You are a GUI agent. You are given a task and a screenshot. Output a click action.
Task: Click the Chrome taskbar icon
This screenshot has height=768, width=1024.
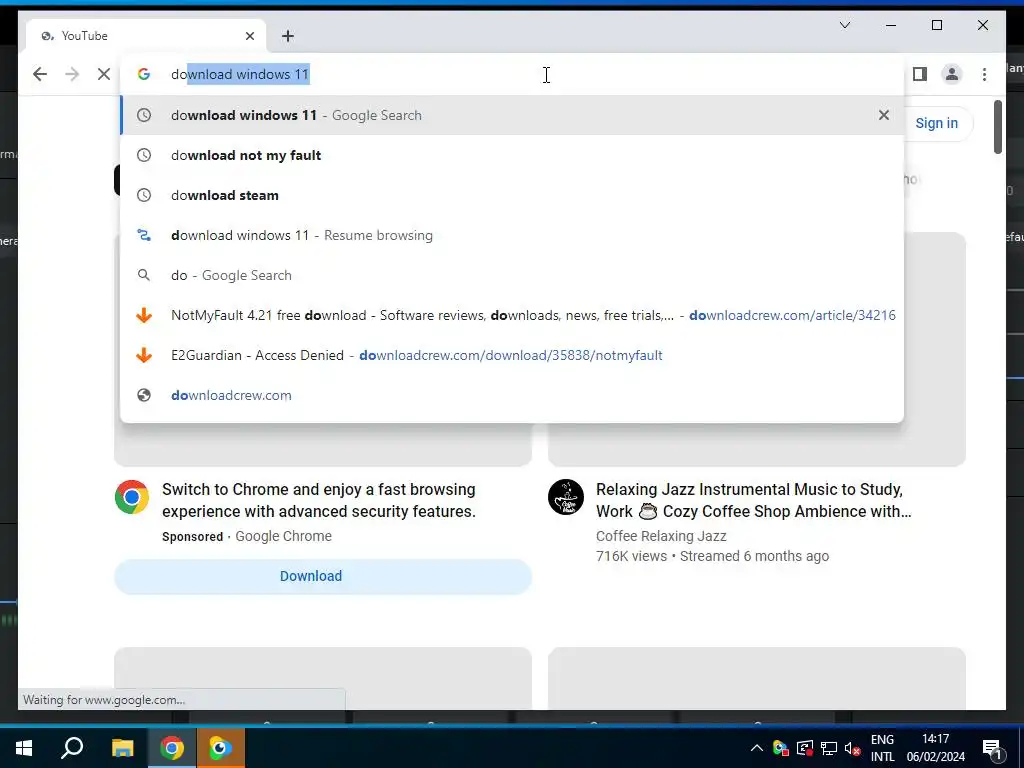click(x=172, y=748)
